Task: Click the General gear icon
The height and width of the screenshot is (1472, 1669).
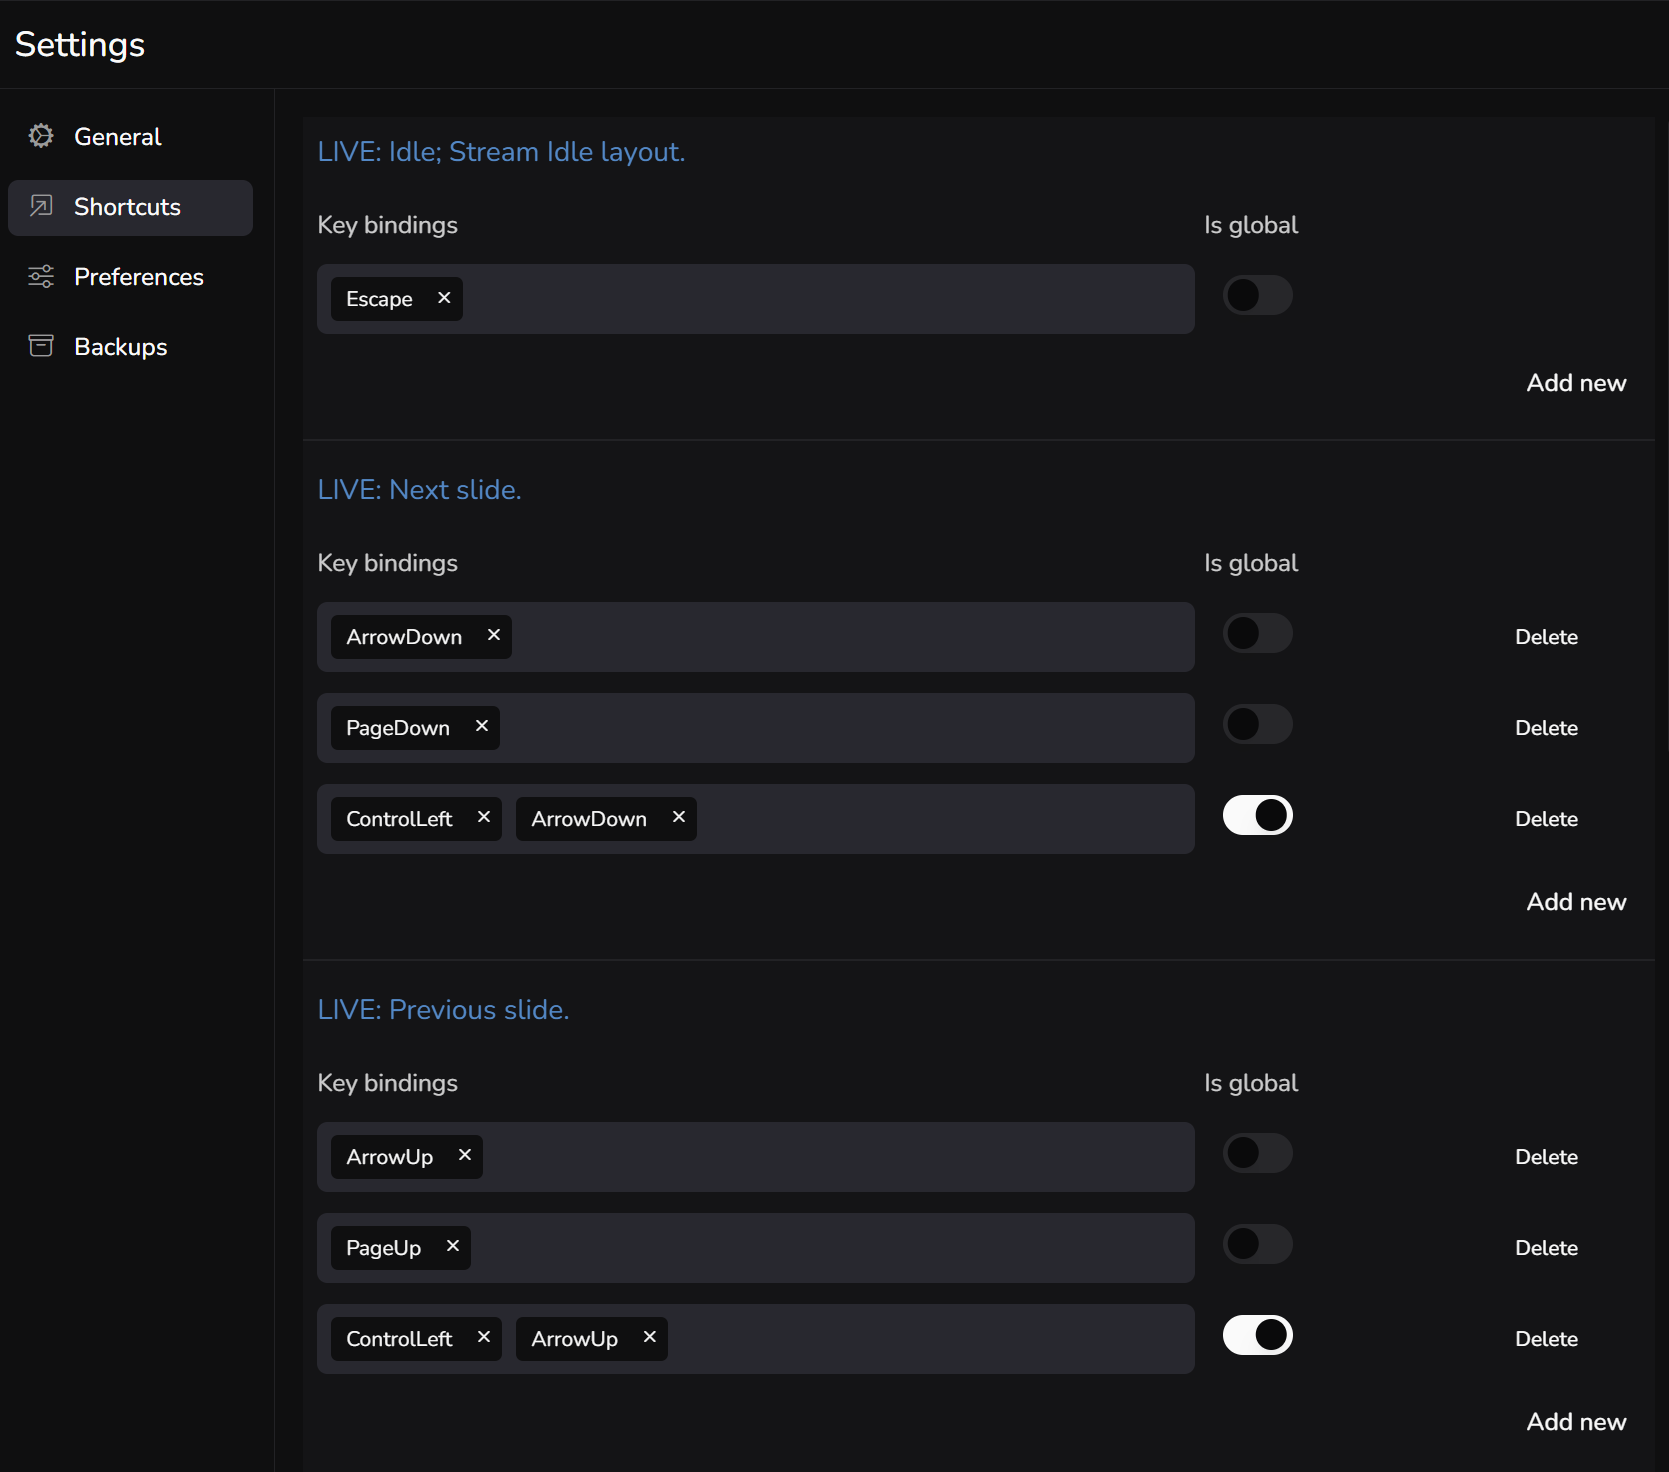Action: point(41,136)
